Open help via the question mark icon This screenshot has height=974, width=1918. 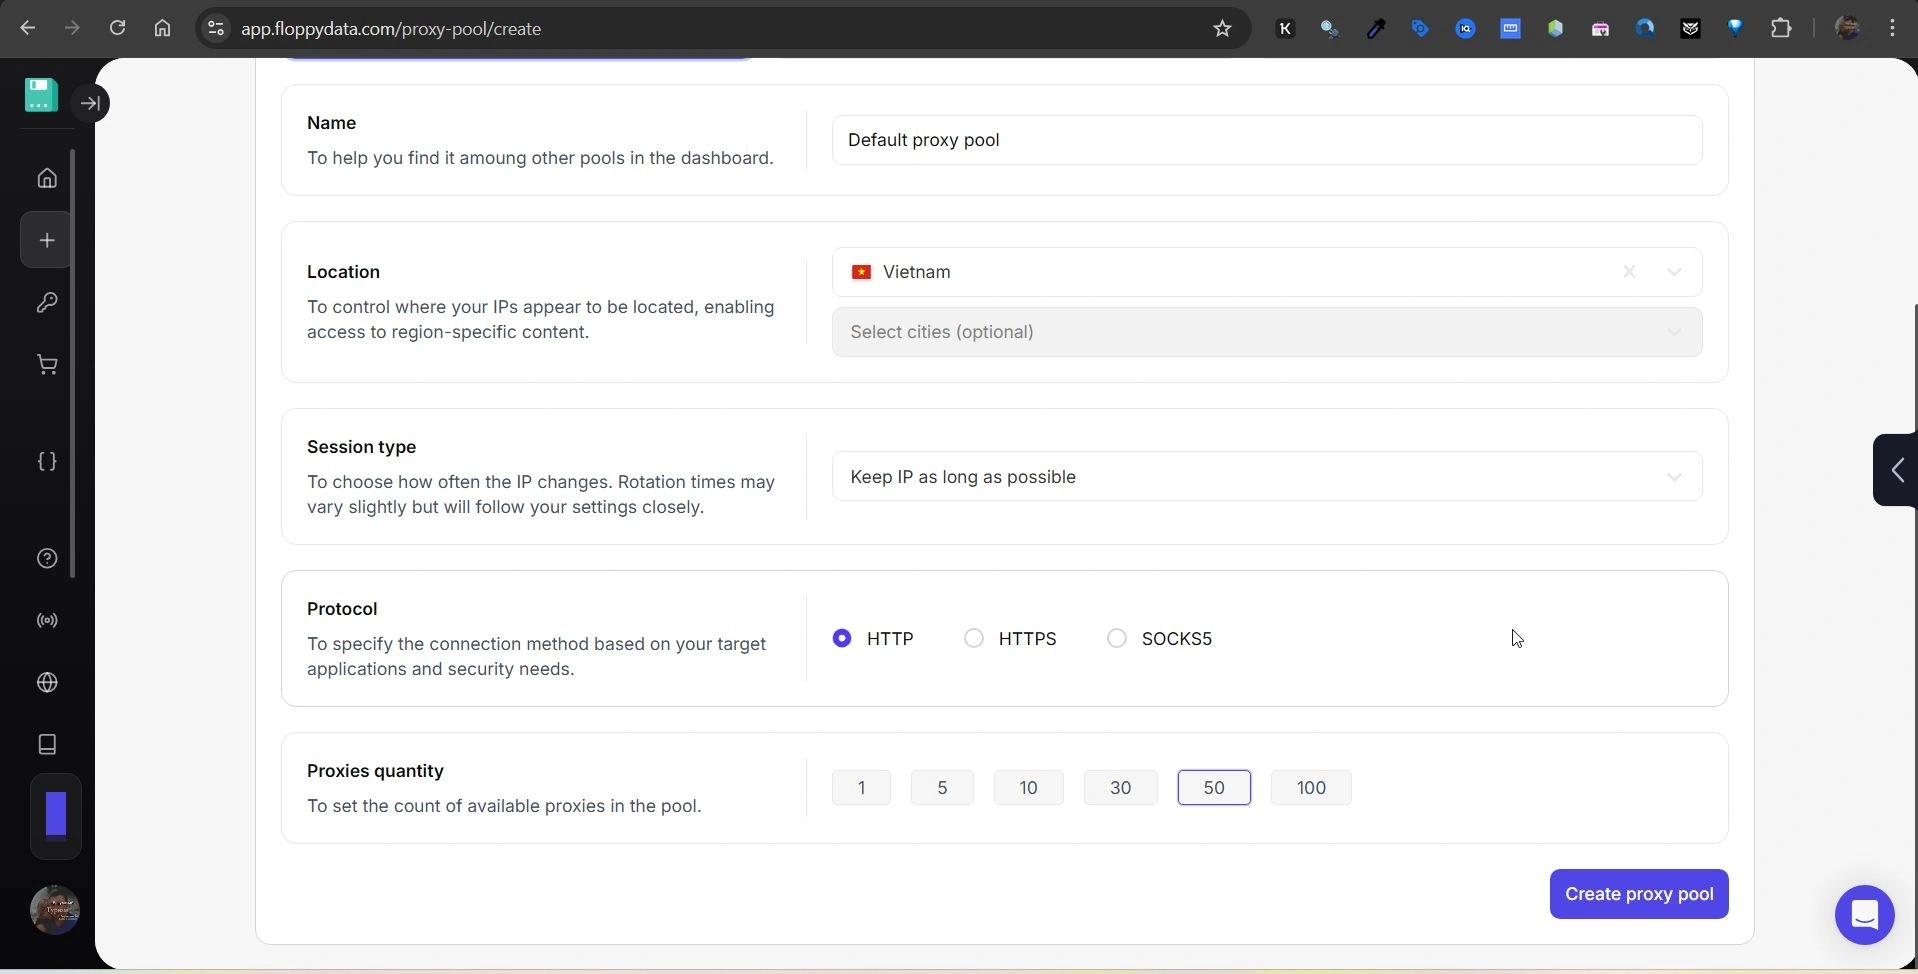coord(46,558)
